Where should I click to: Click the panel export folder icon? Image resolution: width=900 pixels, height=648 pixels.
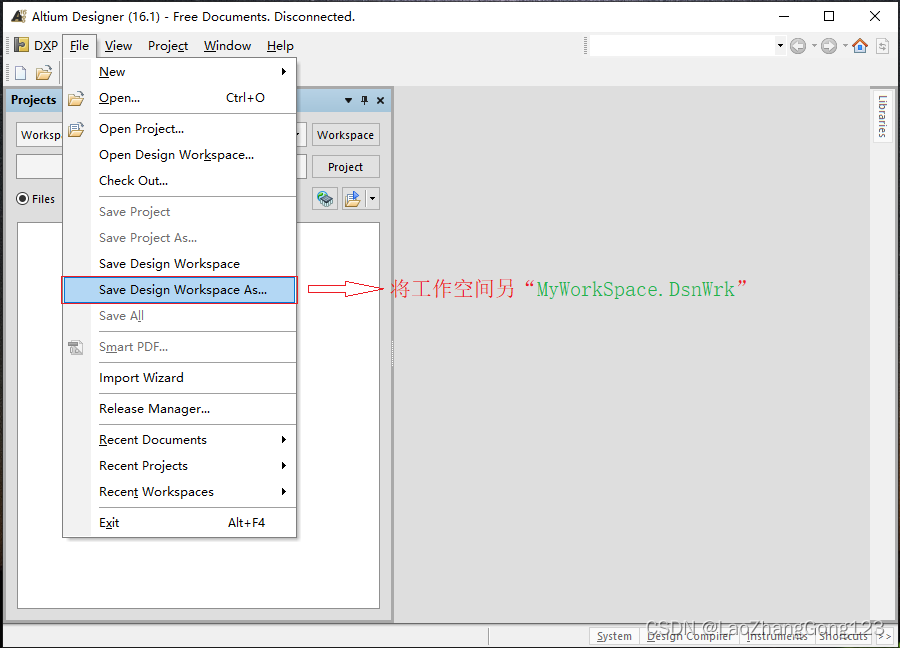(353, 199)
